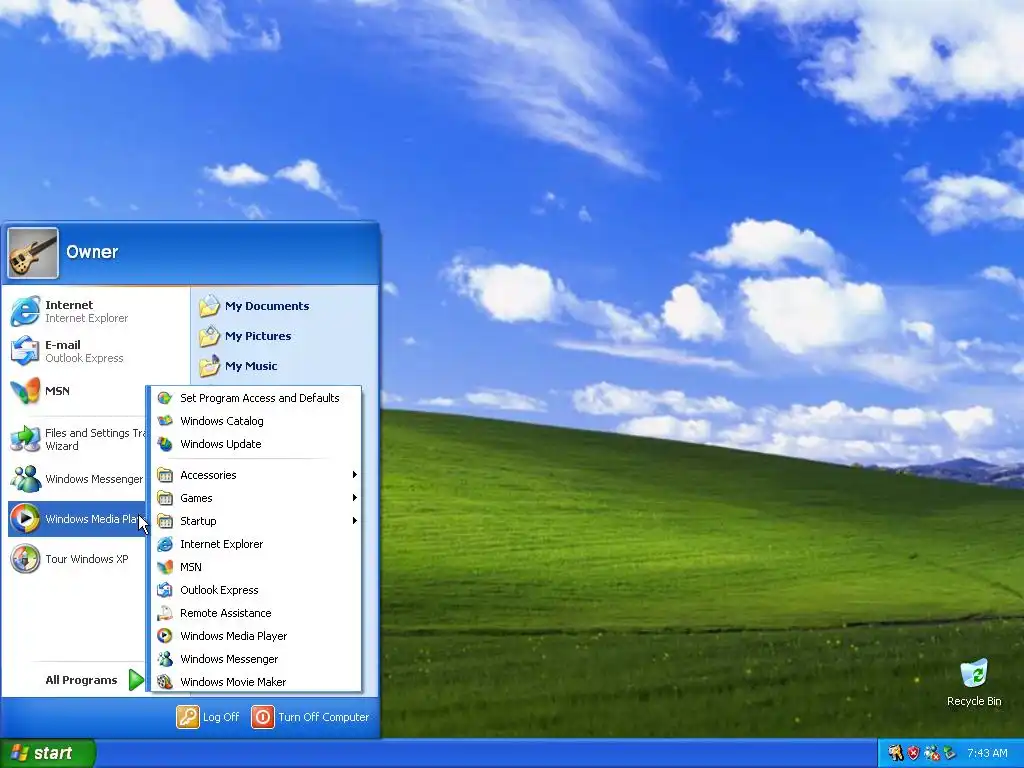Select Windows Media Player in All Programs list
The width and height of the screenshot is (1024, 768).
pos(256,636)
